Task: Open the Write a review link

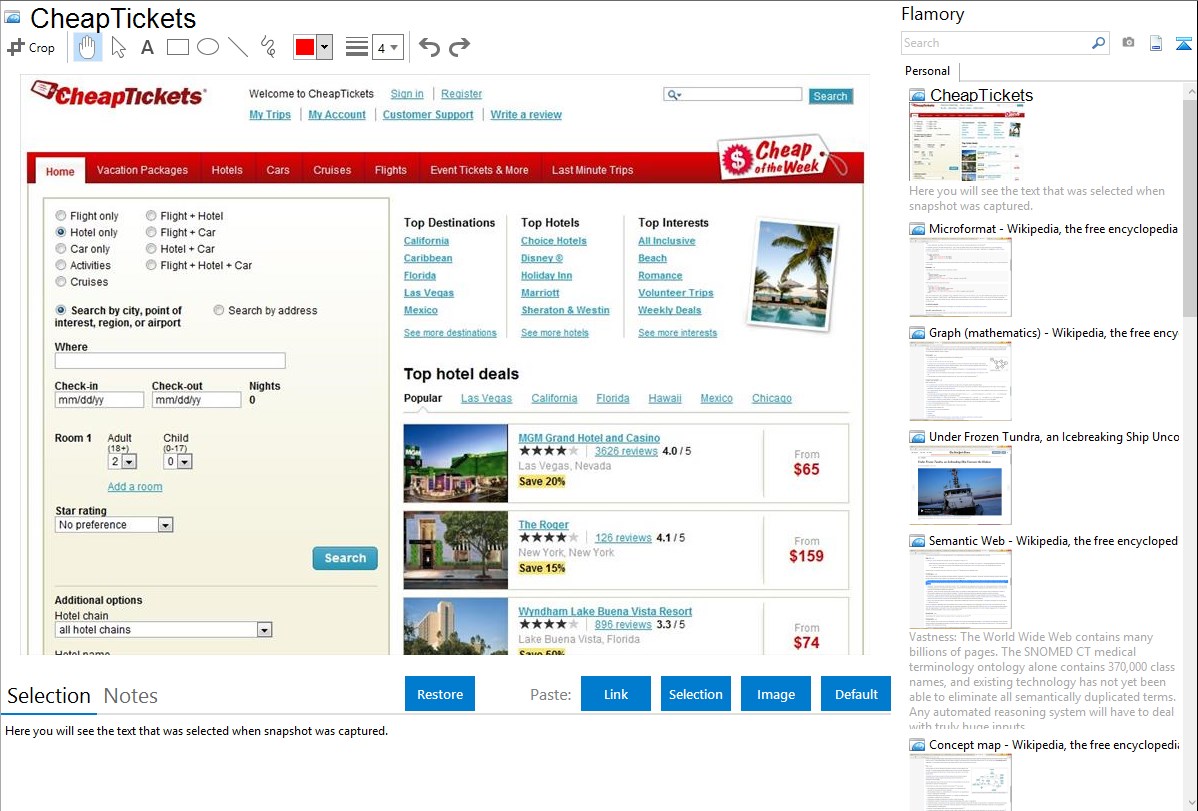Action: tap(526, 115)
